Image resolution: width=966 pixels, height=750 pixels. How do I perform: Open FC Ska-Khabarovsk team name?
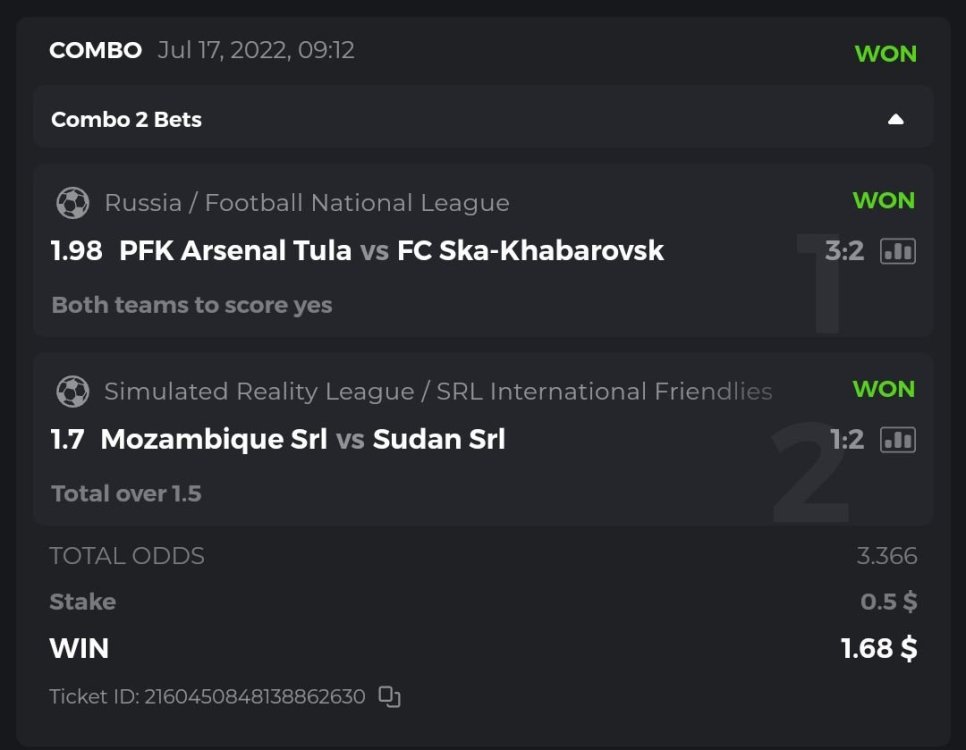[530, 250]
